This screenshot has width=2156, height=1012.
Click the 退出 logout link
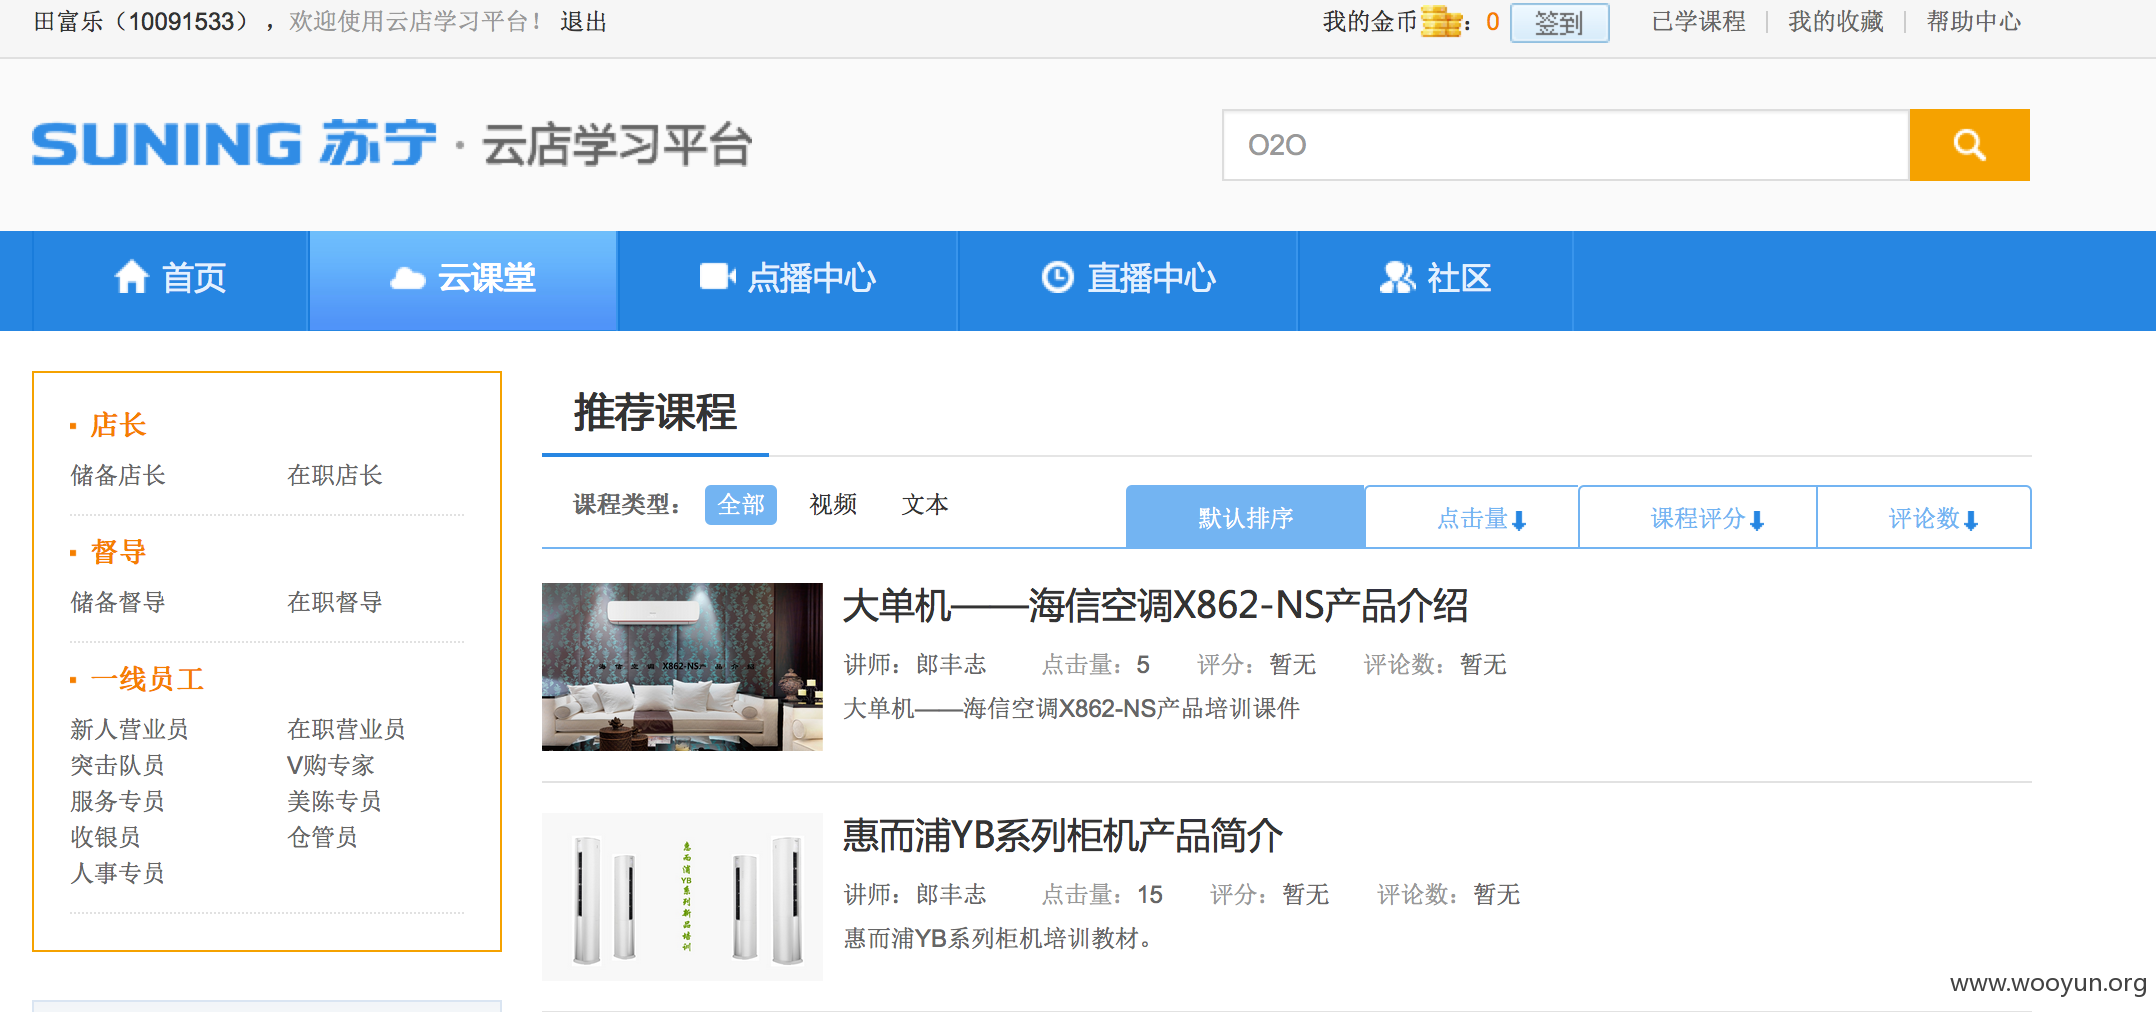[x=583, y=21]
